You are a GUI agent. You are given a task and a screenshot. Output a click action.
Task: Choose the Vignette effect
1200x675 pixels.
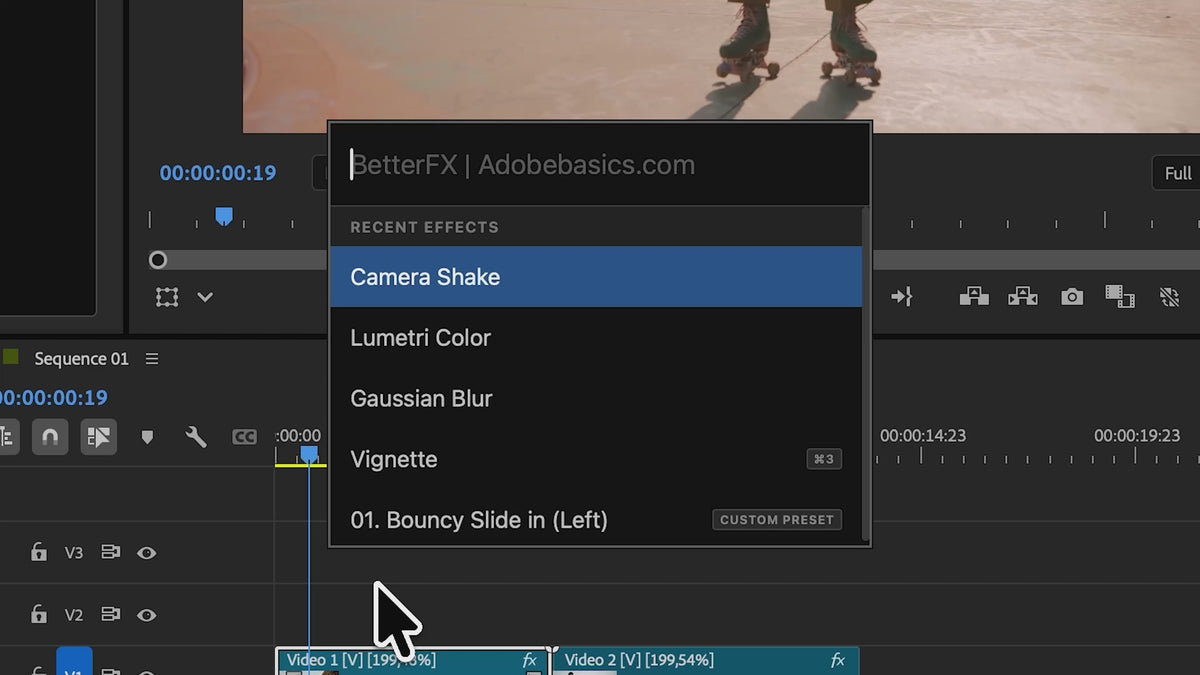click(x=595, y=460)
